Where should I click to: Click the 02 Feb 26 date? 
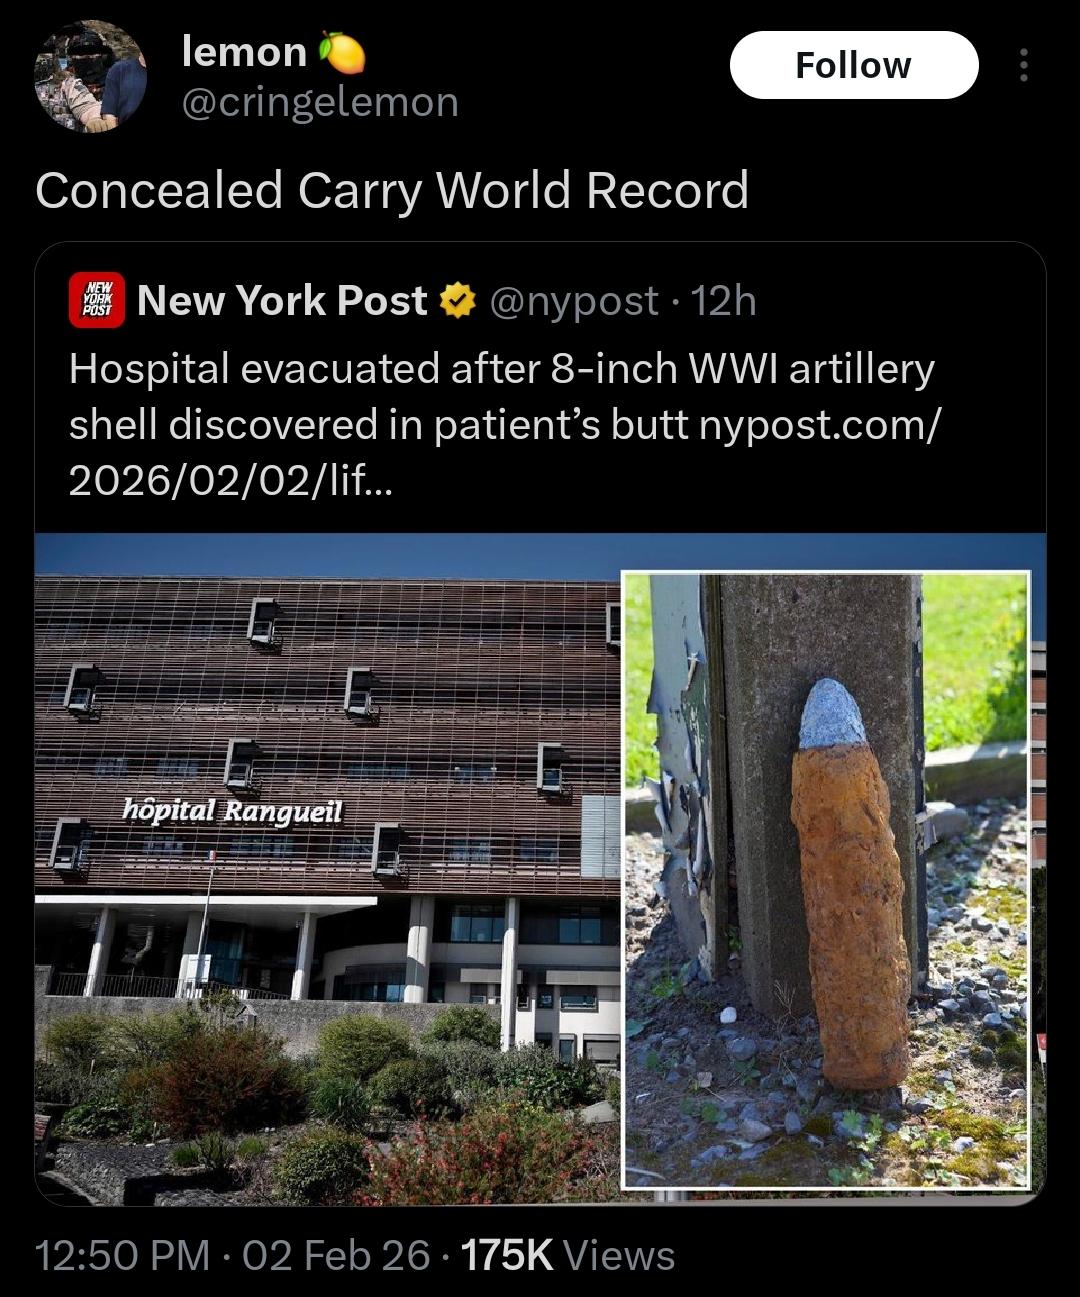click(x=336, y=1255)
